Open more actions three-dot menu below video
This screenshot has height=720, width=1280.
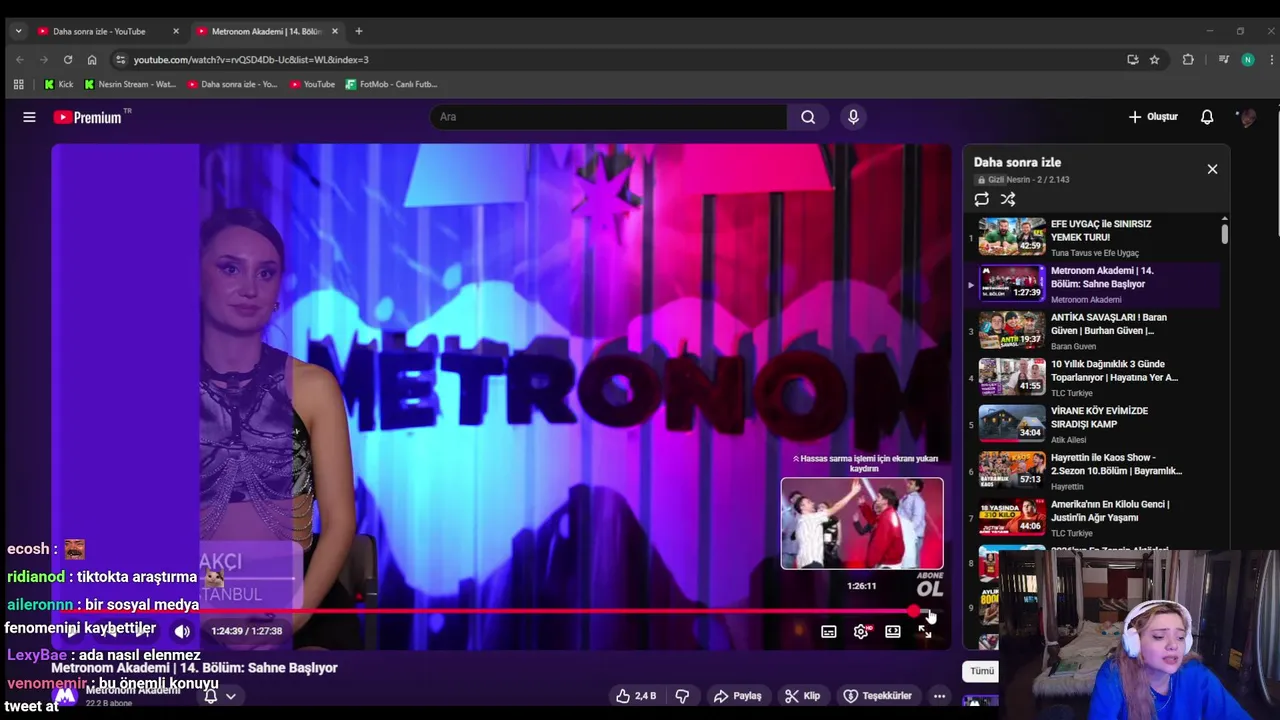(939, 696)
